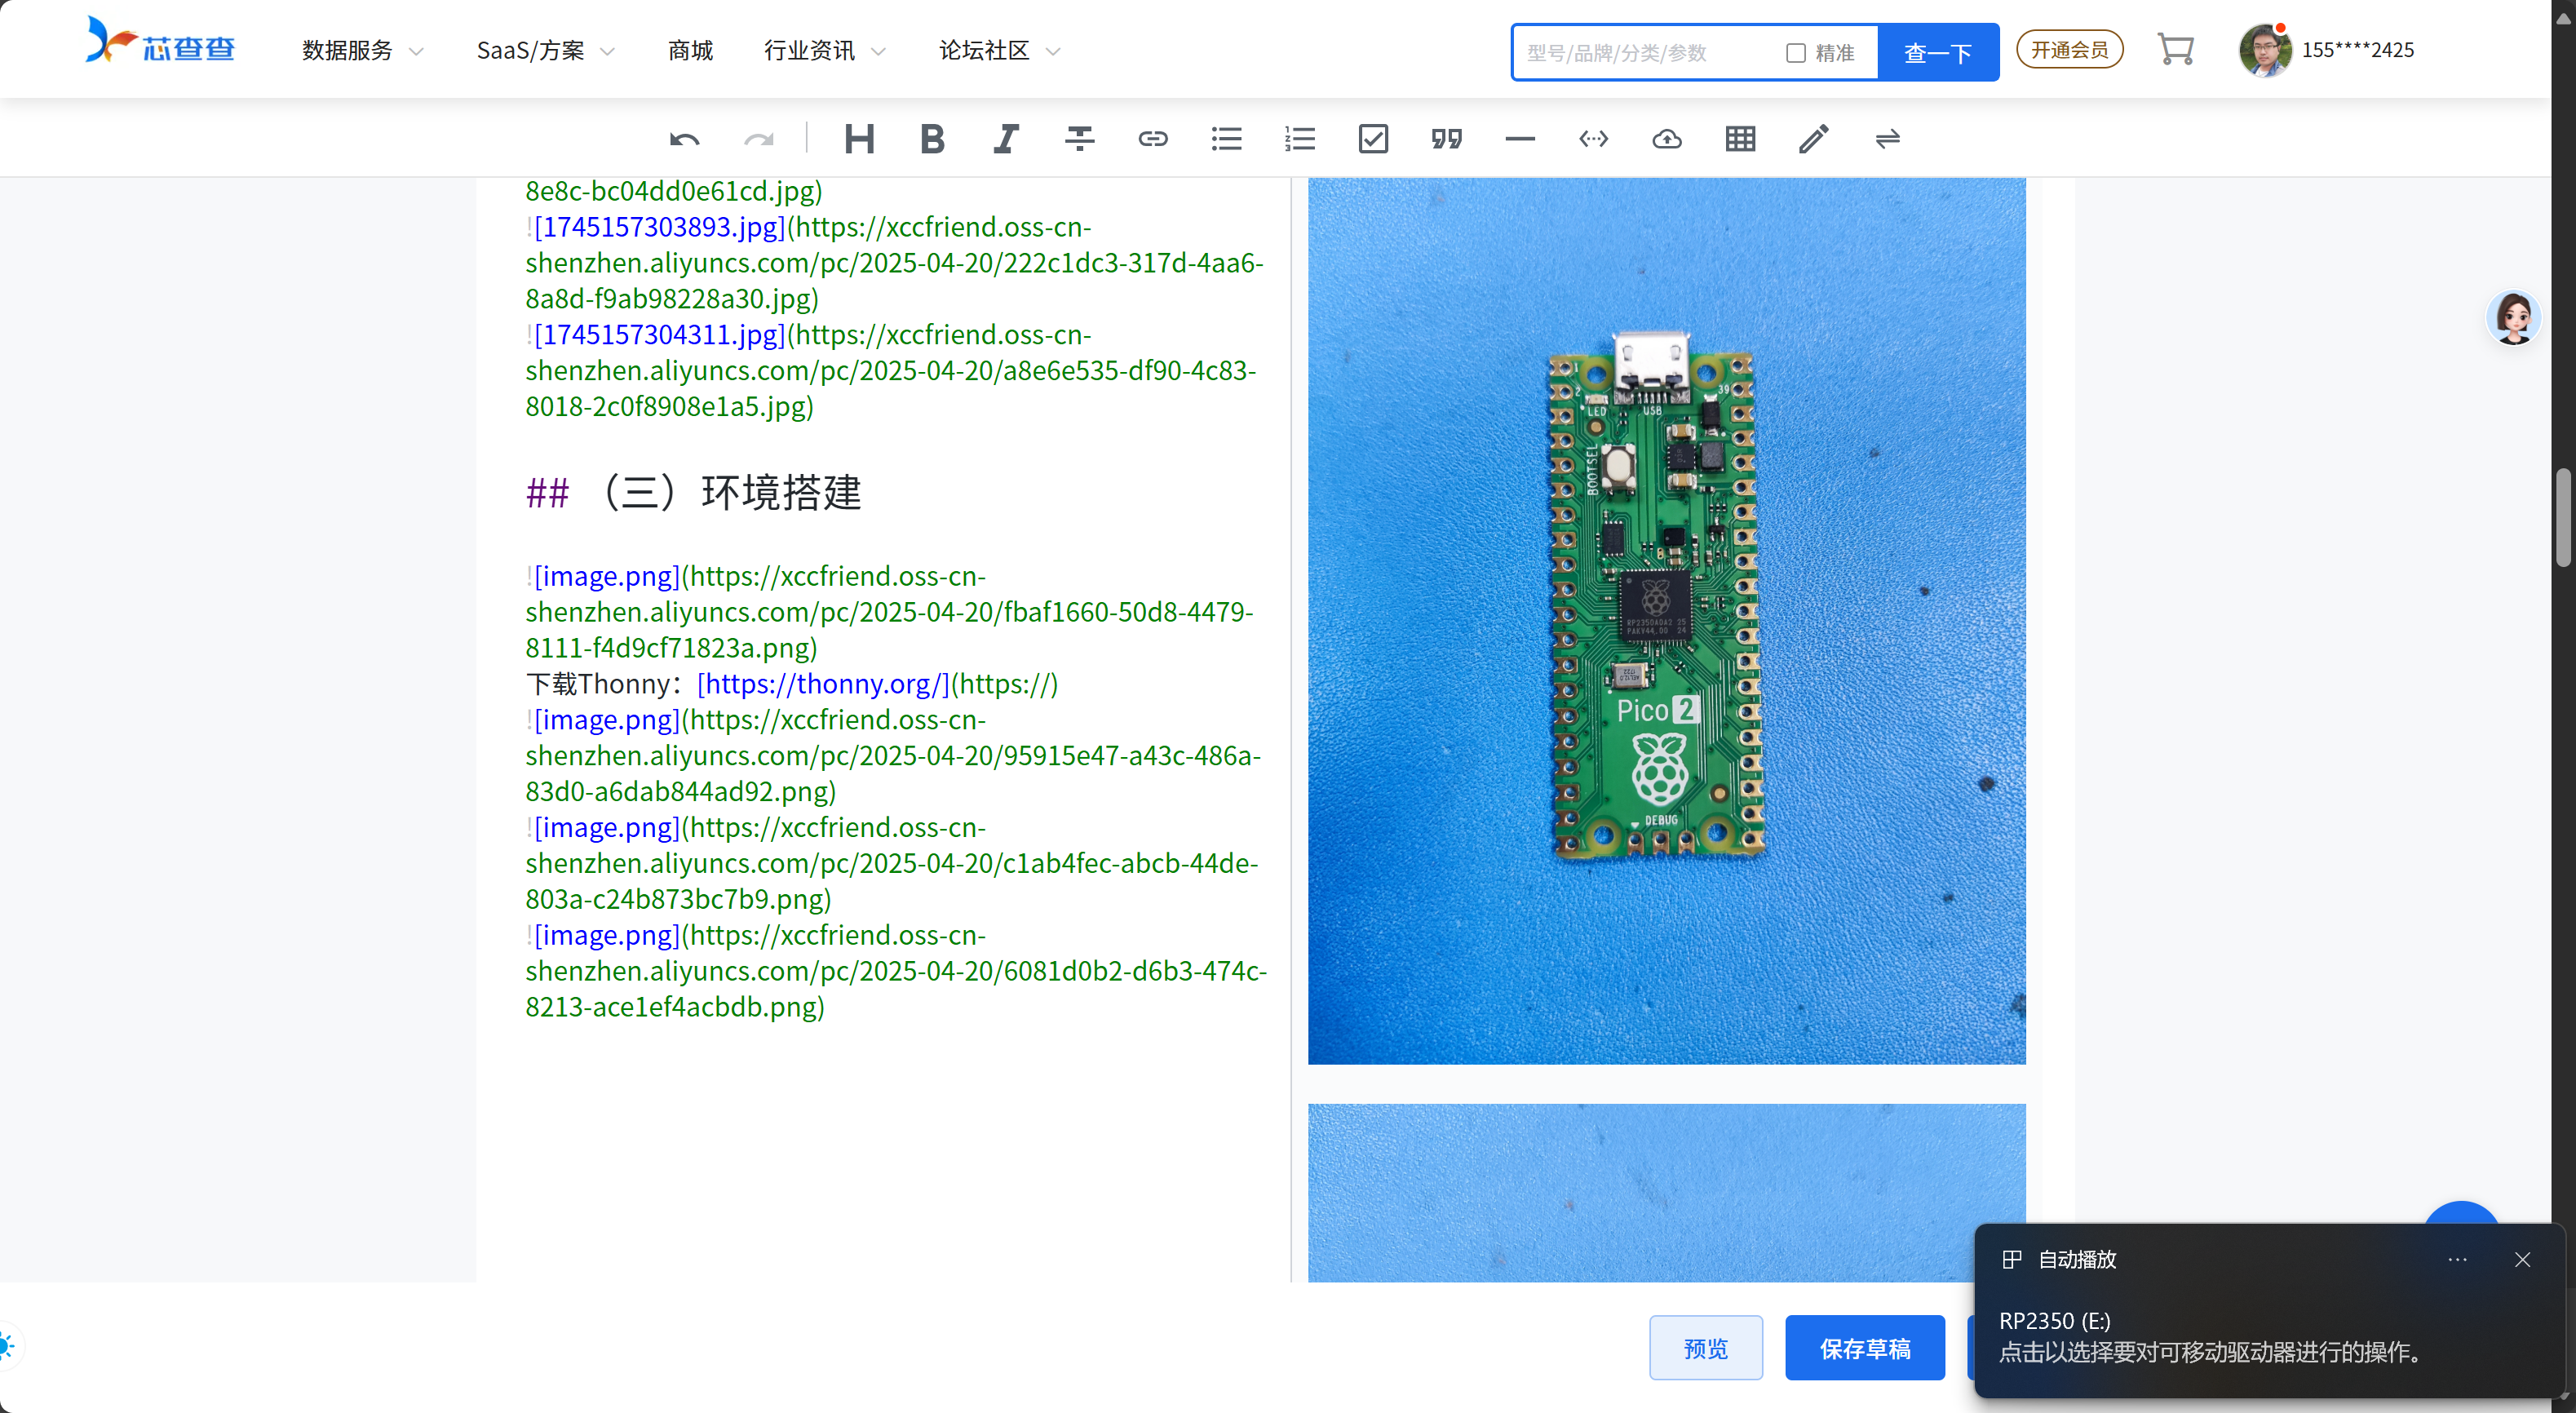Click the 芯查查 site logo
The image size is (2576, 1413).
click(x=160, y=42)
